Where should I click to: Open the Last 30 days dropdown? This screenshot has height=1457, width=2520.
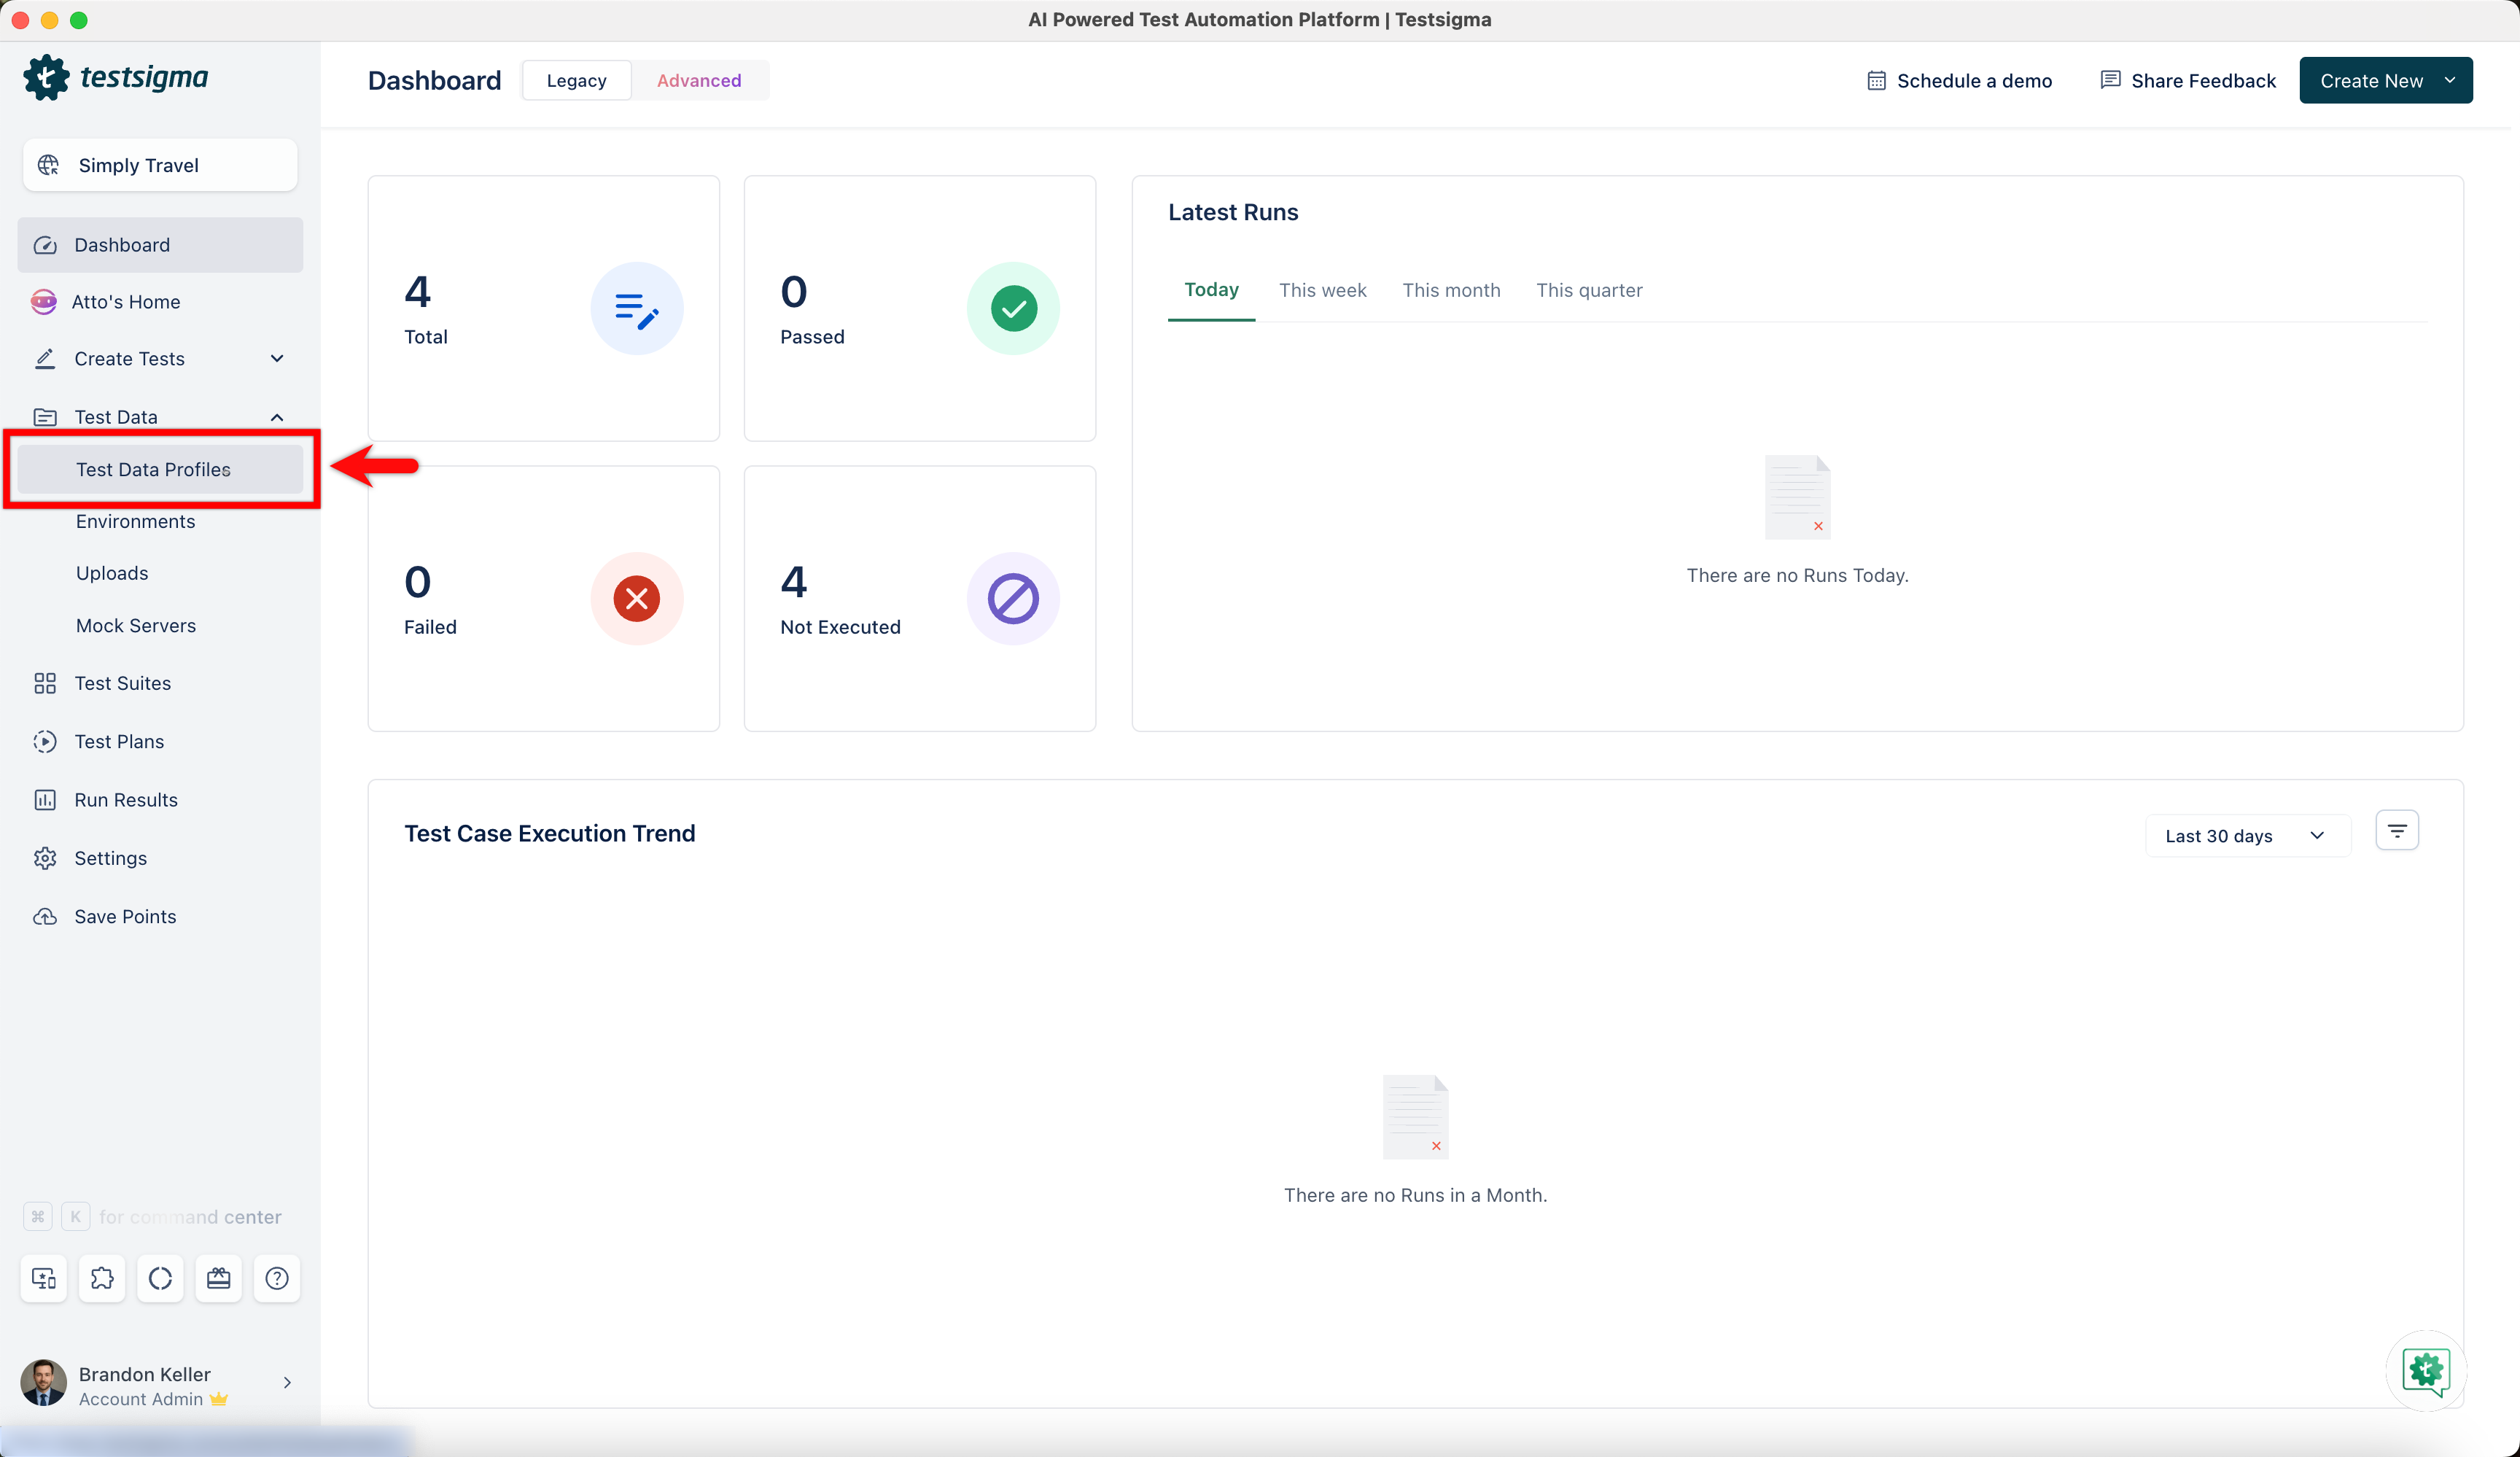[x=2247, y=836]
